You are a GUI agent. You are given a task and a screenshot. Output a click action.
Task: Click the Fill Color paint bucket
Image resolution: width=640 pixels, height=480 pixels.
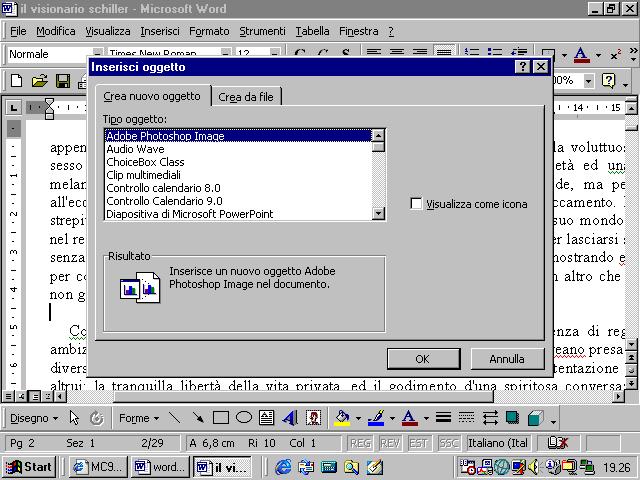pos(342,418)
